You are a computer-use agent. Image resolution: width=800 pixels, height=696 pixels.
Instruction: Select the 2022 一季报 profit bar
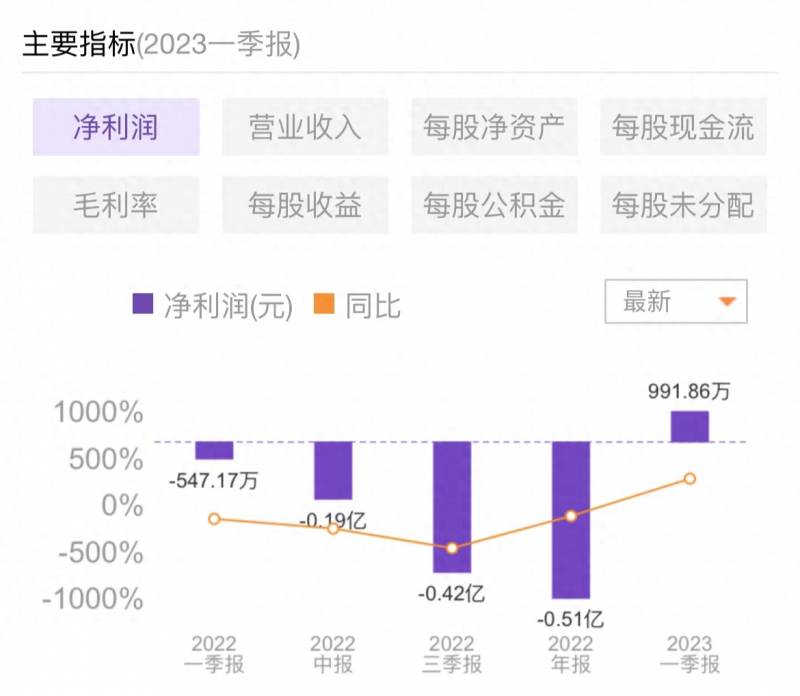(214, 451)
